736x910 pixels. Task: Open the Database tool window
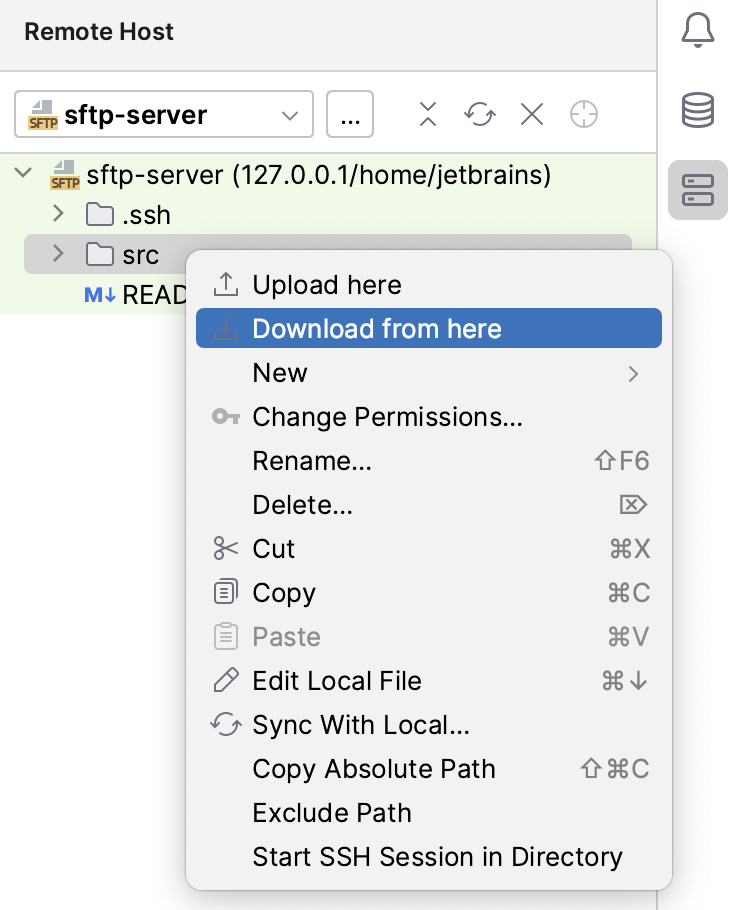click(697, 110)
